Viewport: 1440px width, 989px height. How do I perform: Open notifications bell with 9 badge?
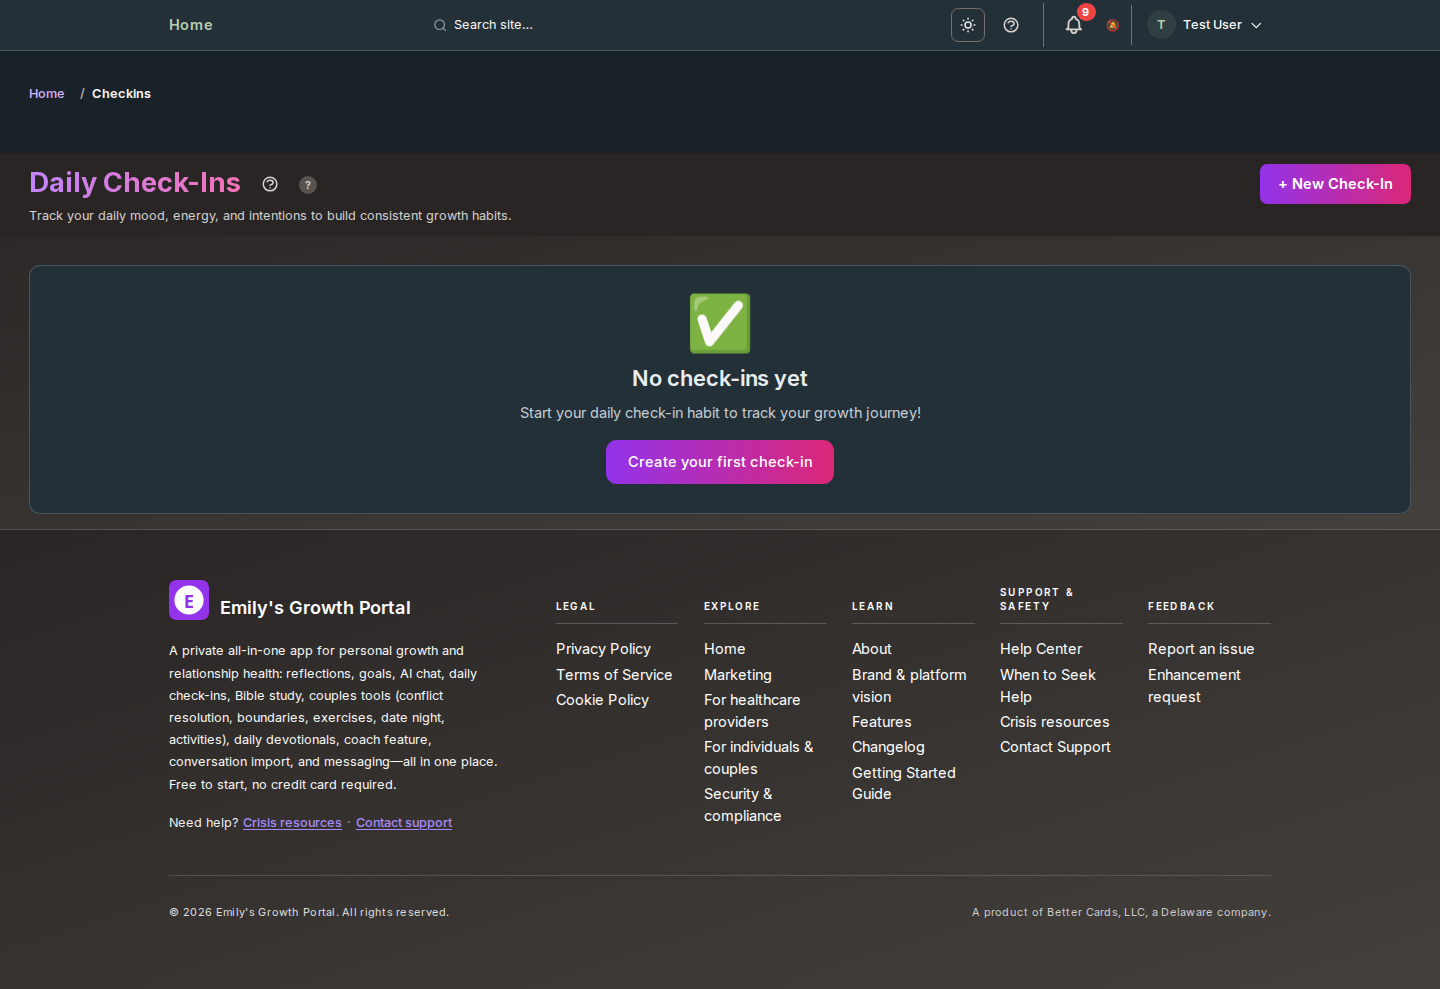[x=1074, y=25]
